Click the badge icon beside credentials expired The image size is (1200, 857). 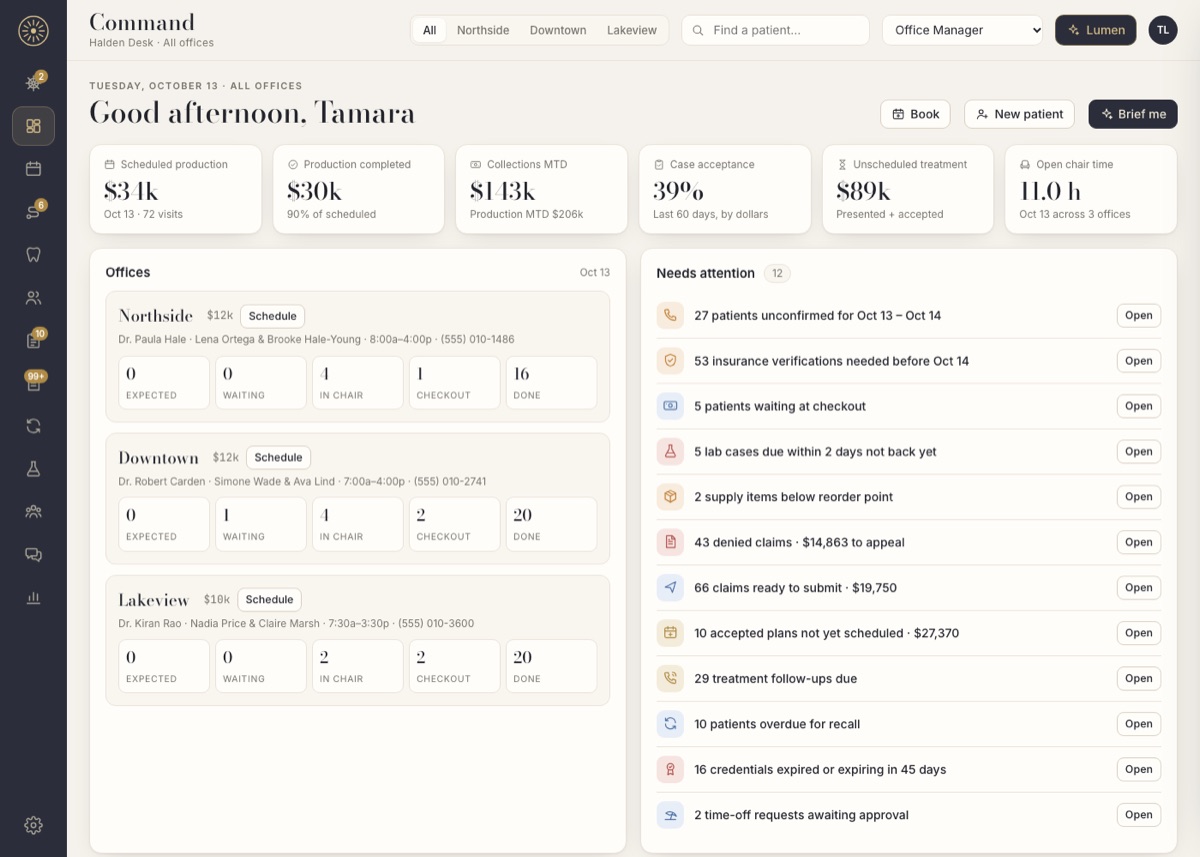tap(670, 769)
